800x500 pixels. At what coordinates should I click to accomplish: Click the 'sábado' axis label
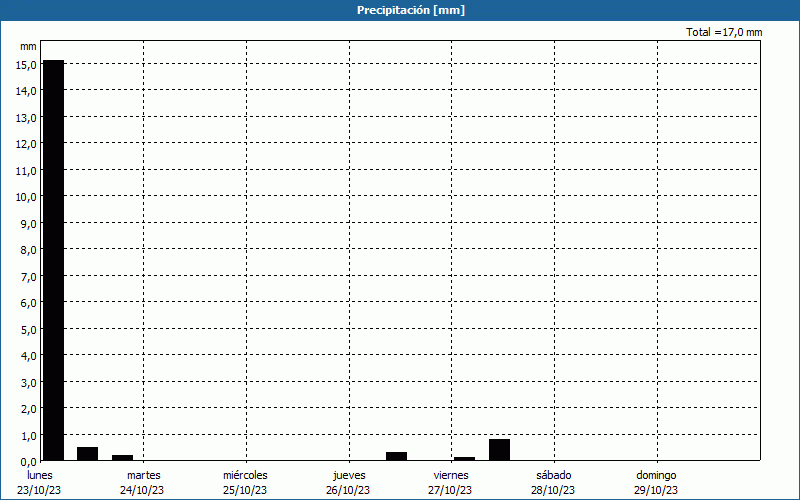coord(554,475)
